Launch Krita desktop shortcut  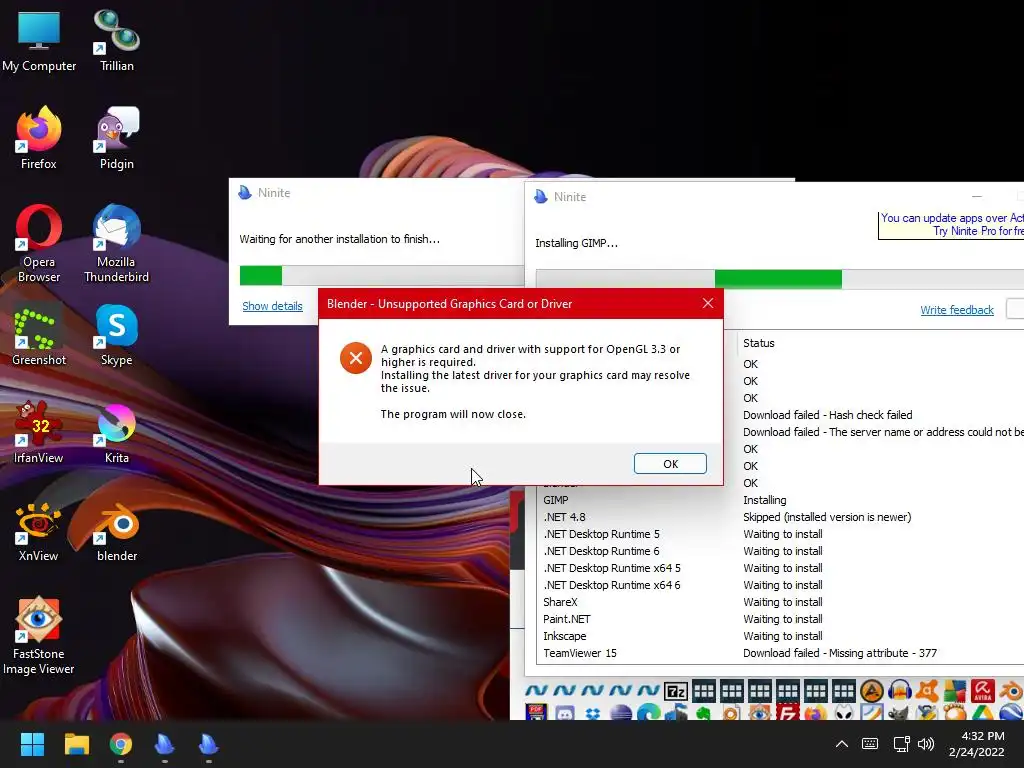click(x=117, y=432)
